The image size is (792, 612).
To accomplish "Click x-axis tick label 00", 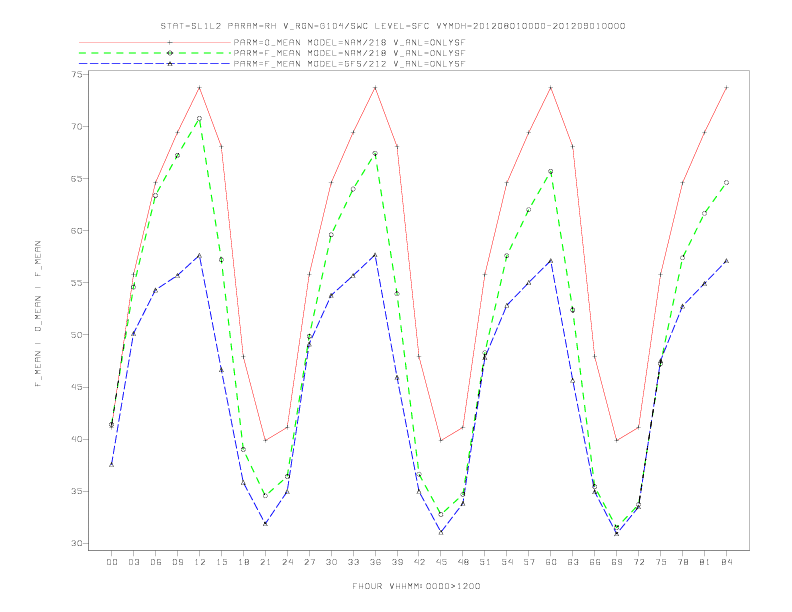I will 112,562.
